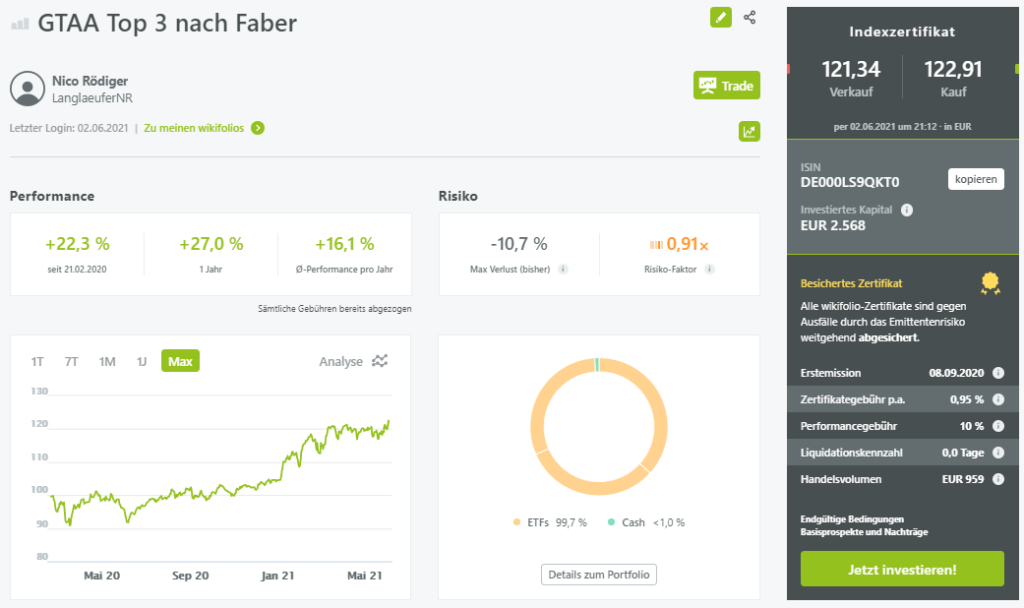Click the green chart icon below Trade
The height and width of the screenshot is (608, 1024).
point(749,131)
